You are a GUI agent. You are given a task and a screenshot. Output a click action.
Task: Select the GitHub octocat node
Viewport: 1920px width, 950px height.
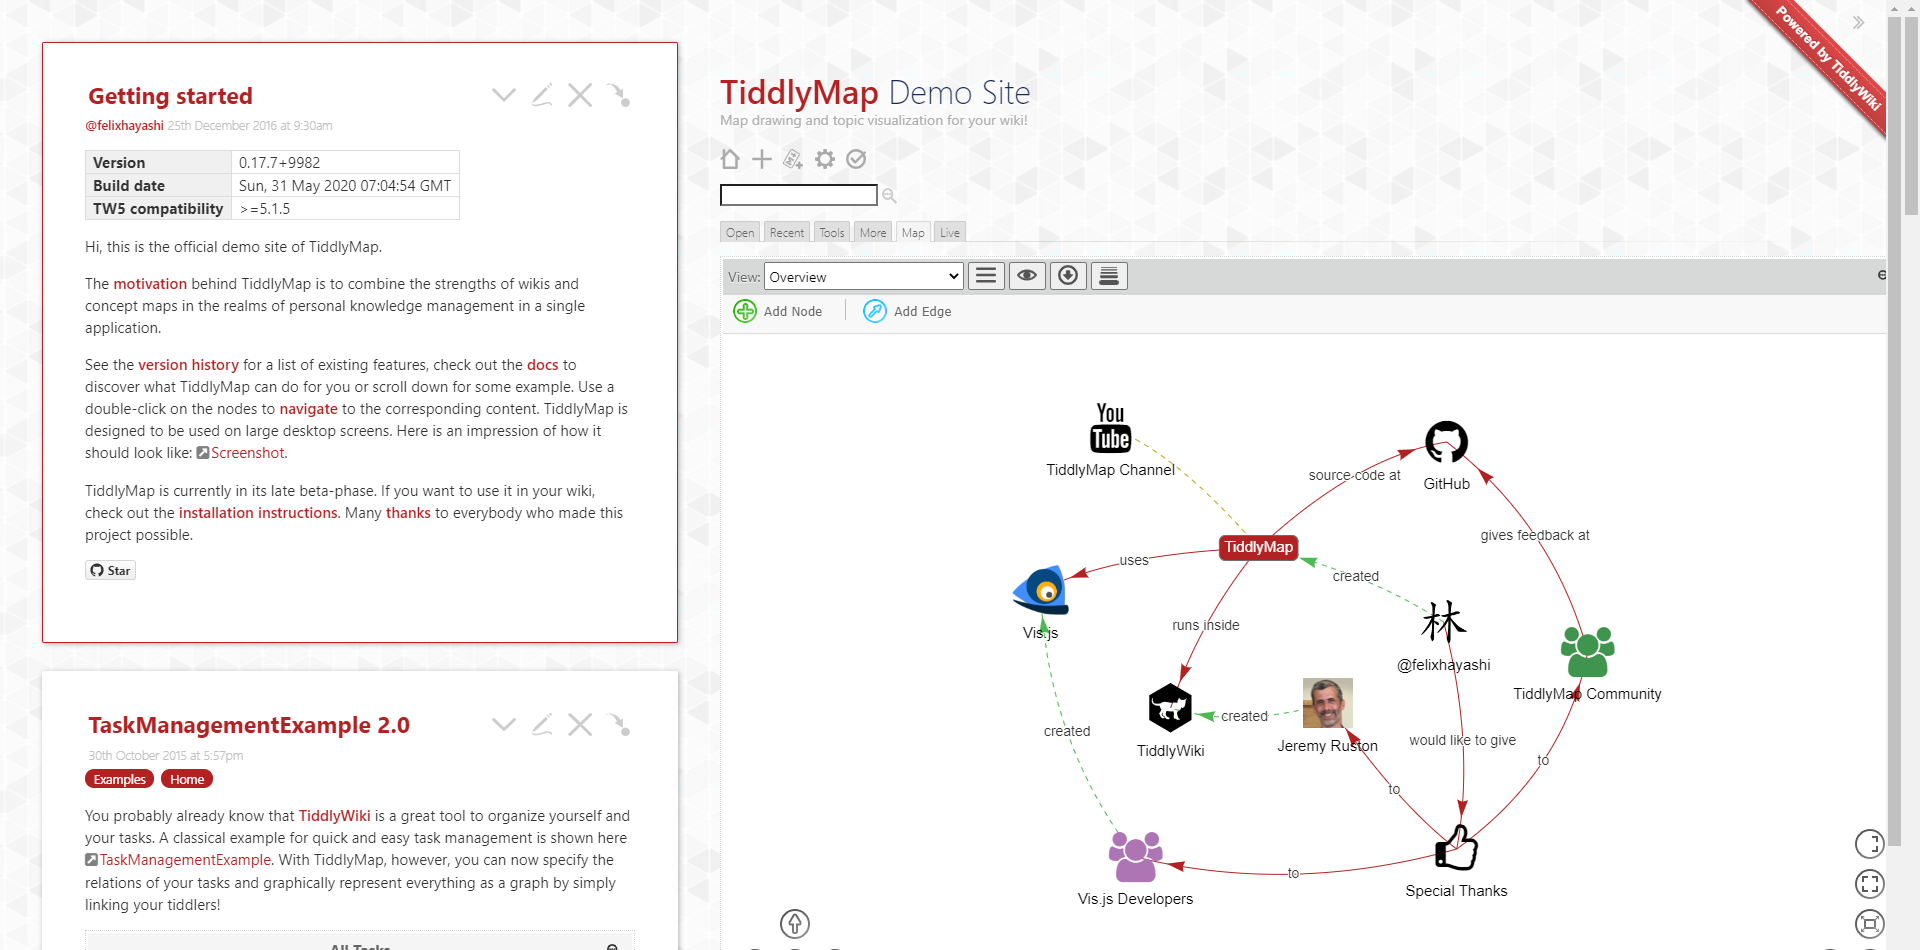1446,442
